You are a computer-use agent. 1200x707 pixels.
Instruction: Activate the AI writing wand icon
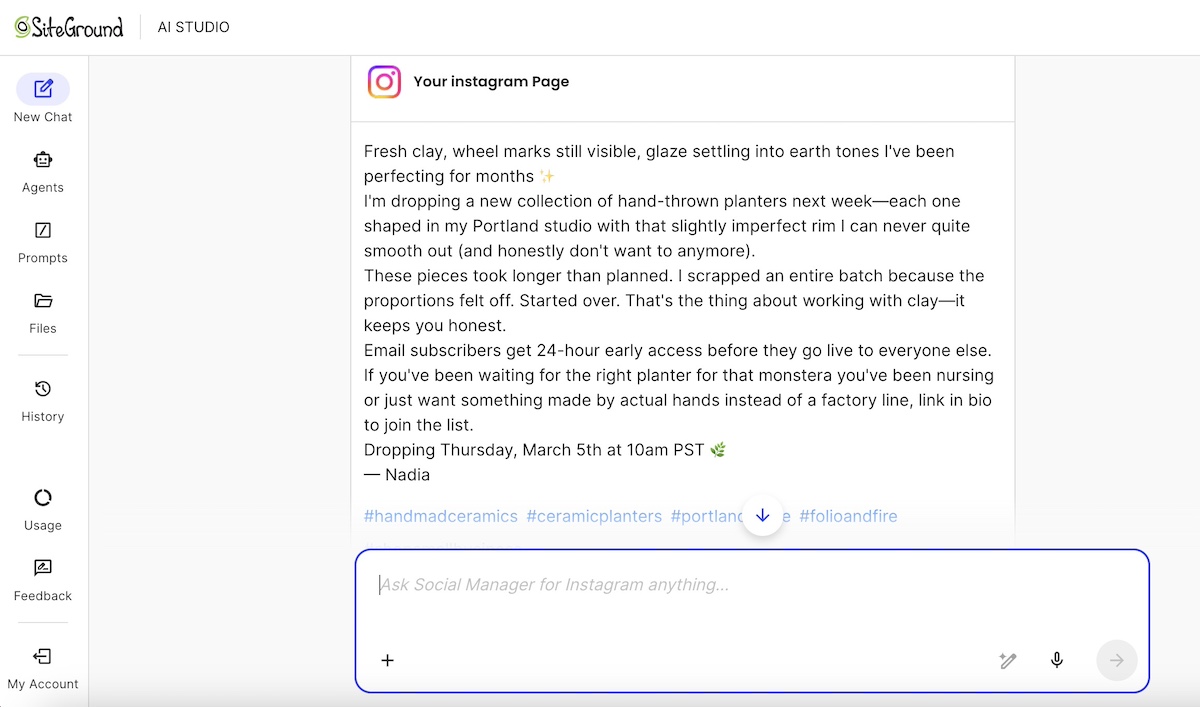[x=1008, y=660]
